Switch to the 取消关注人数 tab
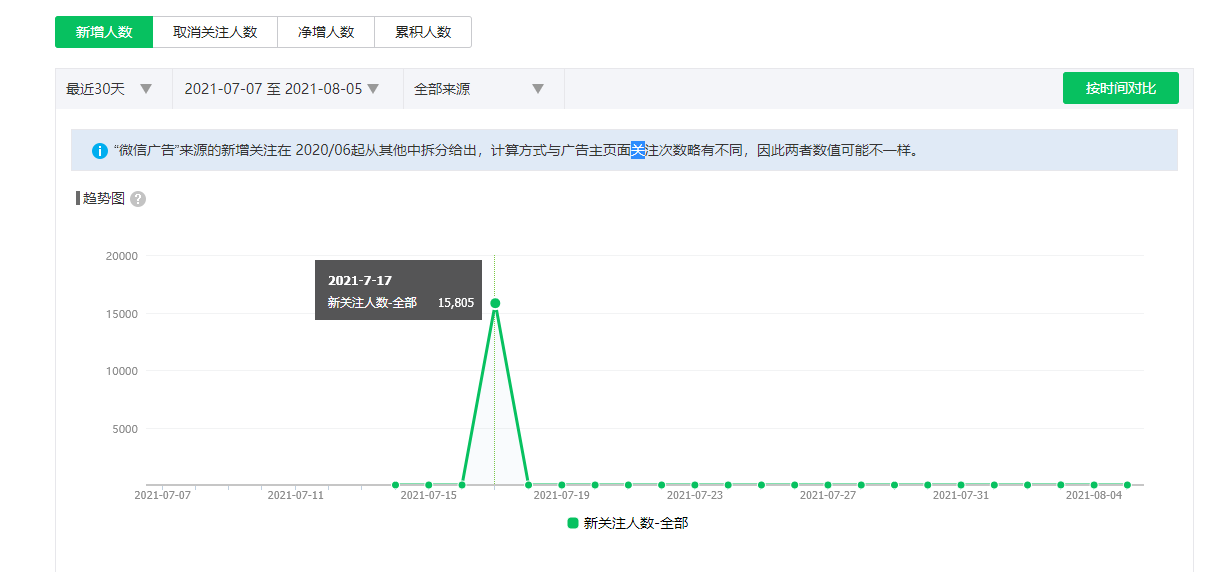 pyautogui.click(x=215, y=32)
